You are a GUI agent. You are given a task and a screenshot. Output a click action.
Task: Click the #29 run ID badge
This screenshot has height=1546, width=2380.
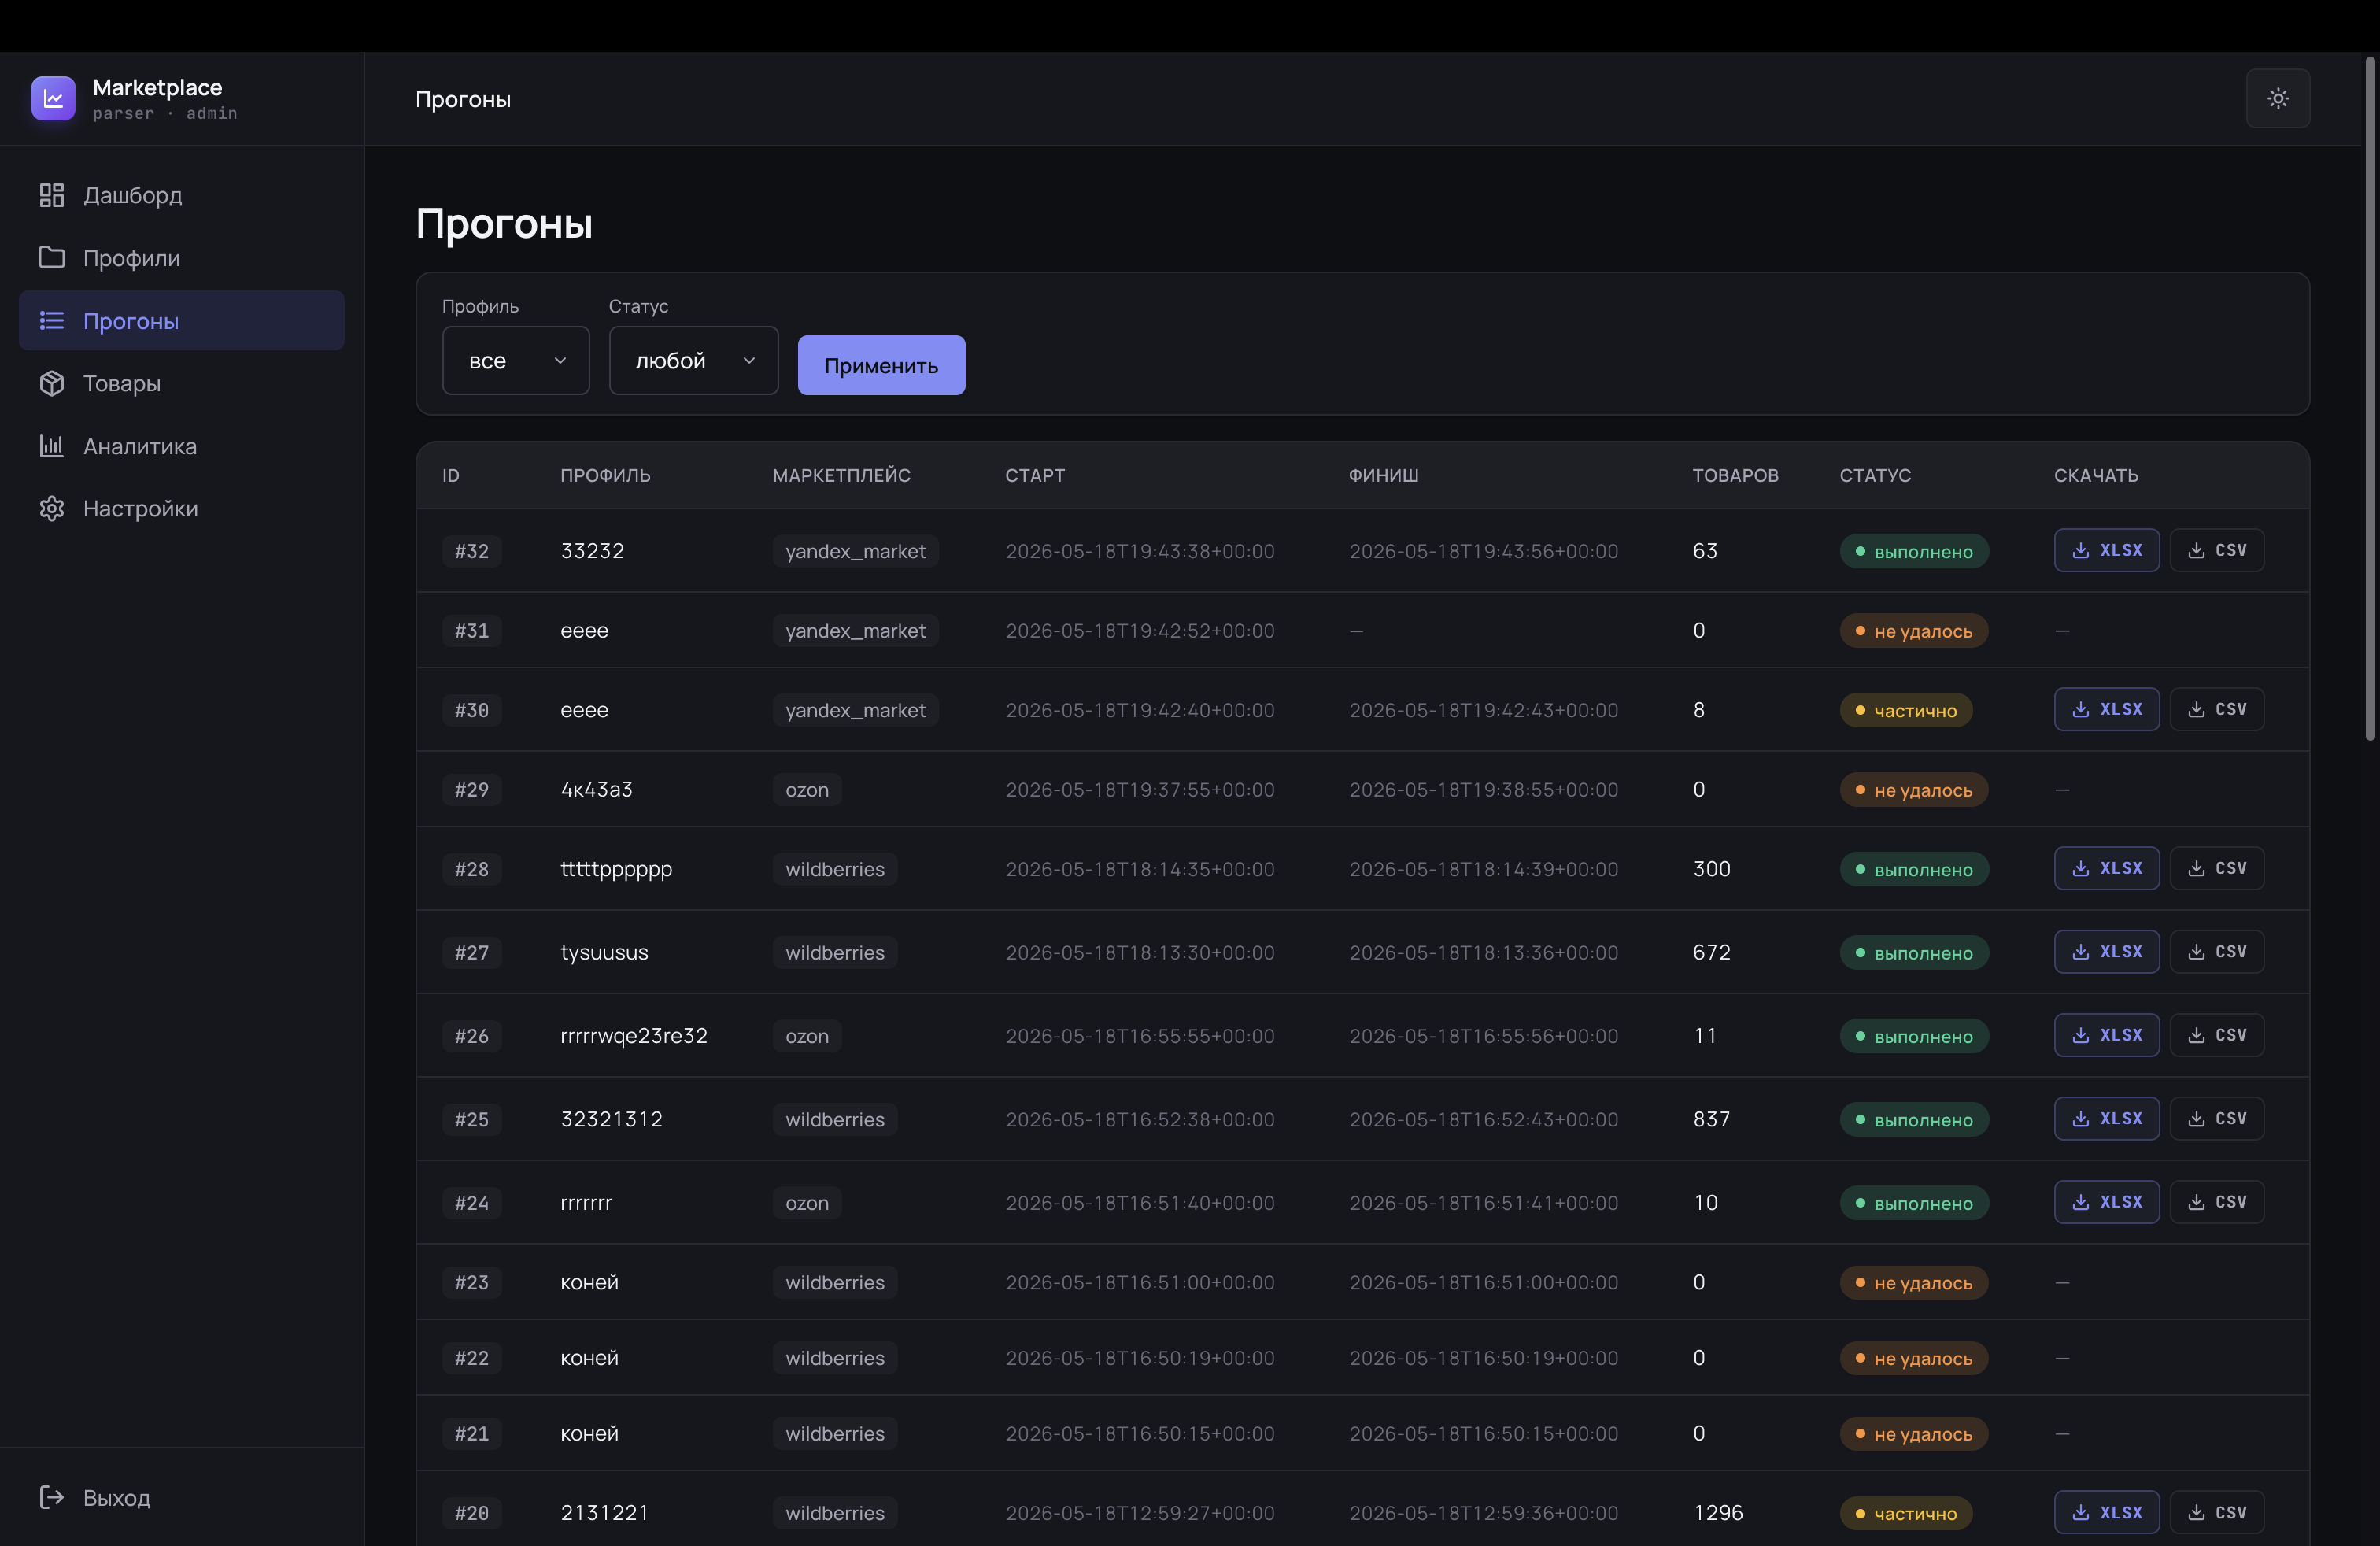[x=471, y=790]
